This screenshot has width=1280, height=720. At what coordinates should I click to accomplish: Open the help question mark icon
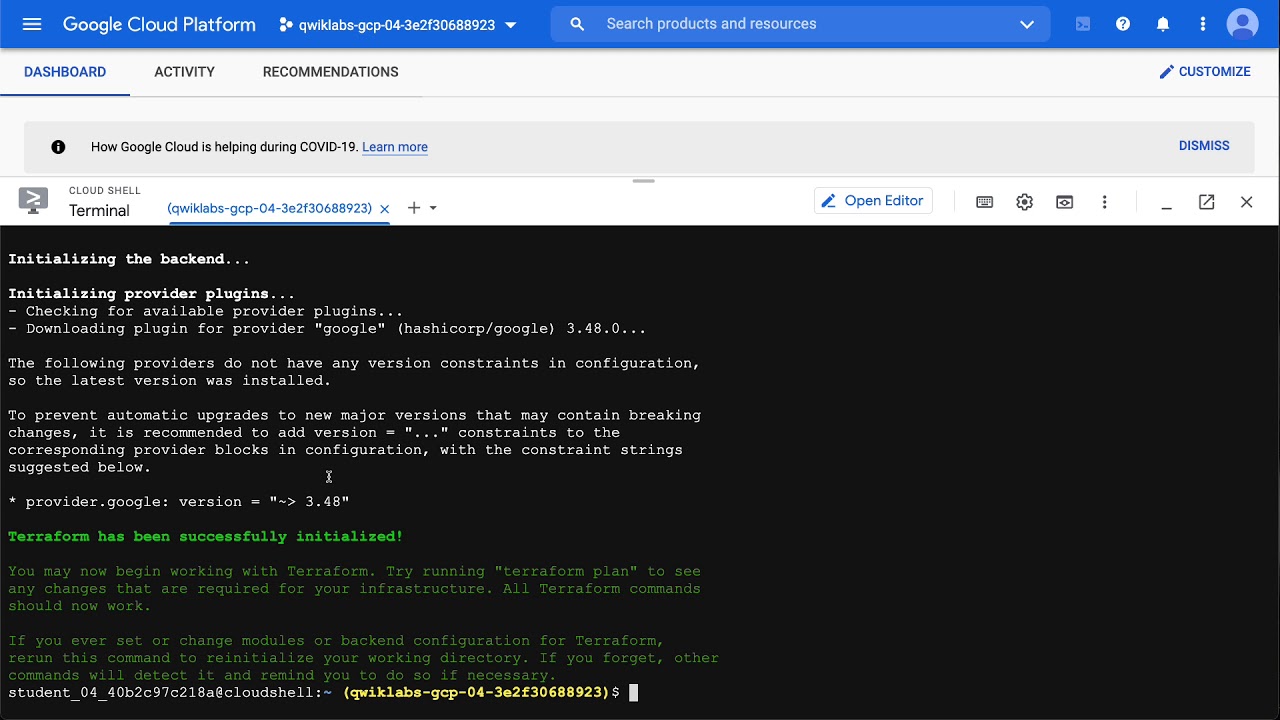click(x=1123, y=24)
